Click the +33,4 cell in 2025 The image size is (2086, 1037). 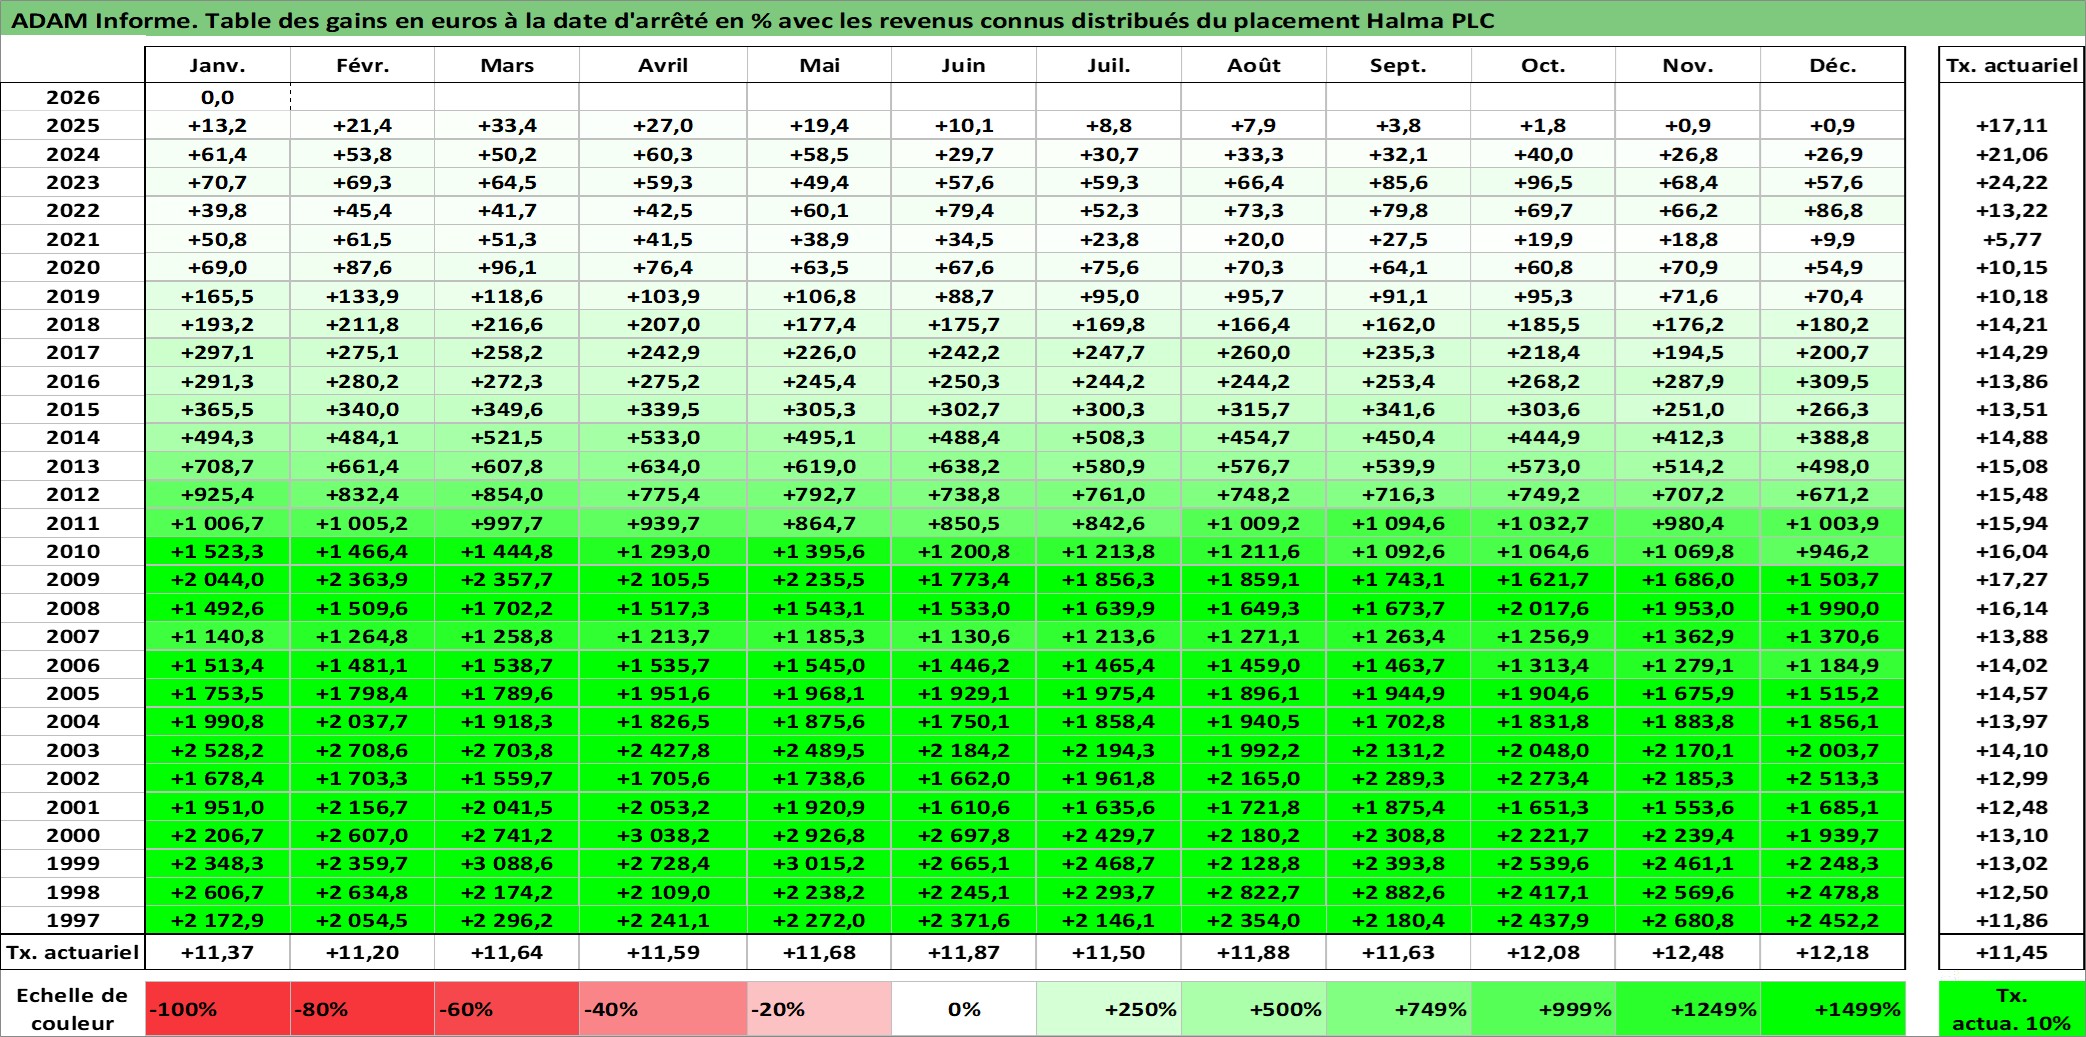(507, 125)
